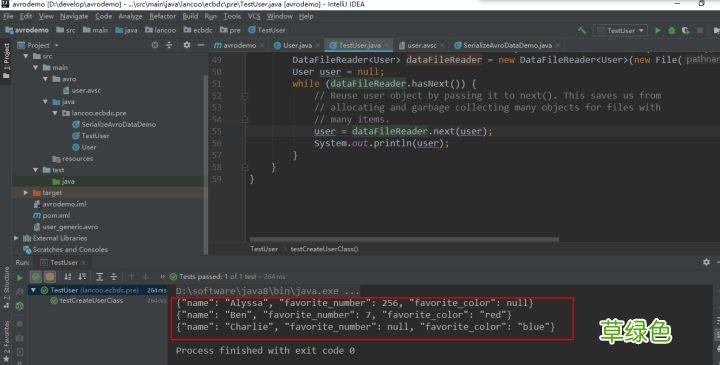Screen dimensions: 720x365
Task: Click TestUser in editor bottom breadcrumb
Action: coord(264,249)
